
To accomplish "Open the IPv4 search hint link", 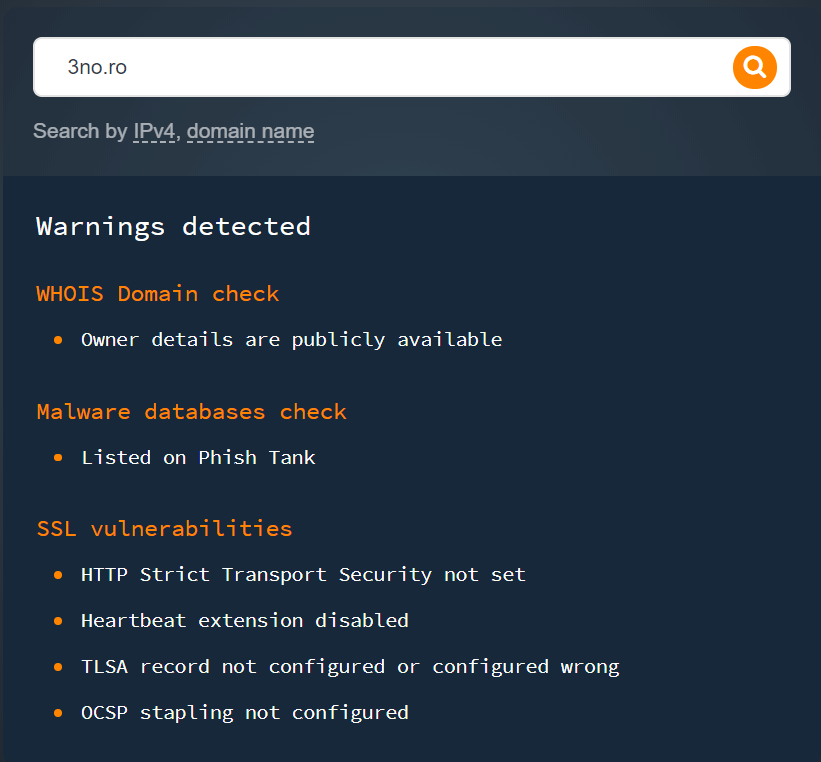I will point(154,131).
